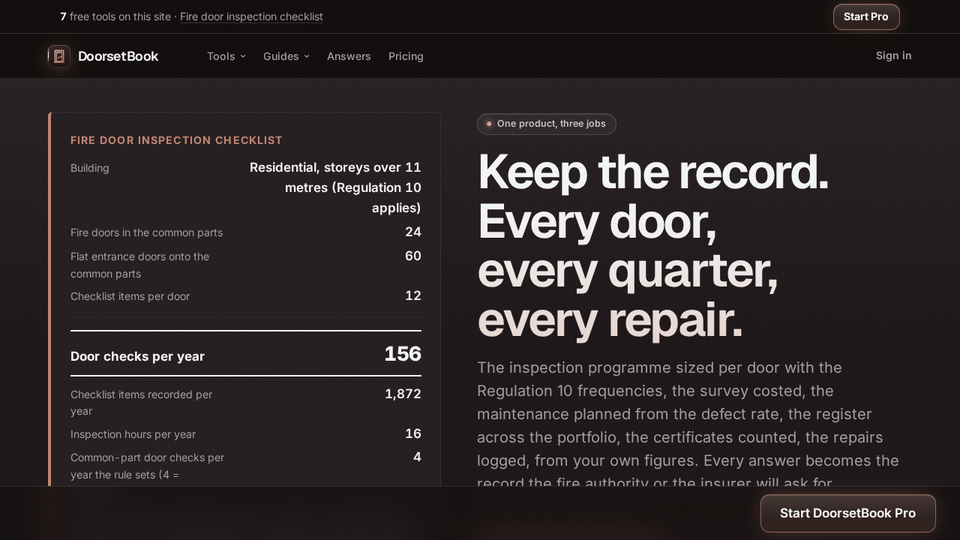Click 'Inspection hours per year' label
Screen dimensions: 960x540
[x=133, y=434]
